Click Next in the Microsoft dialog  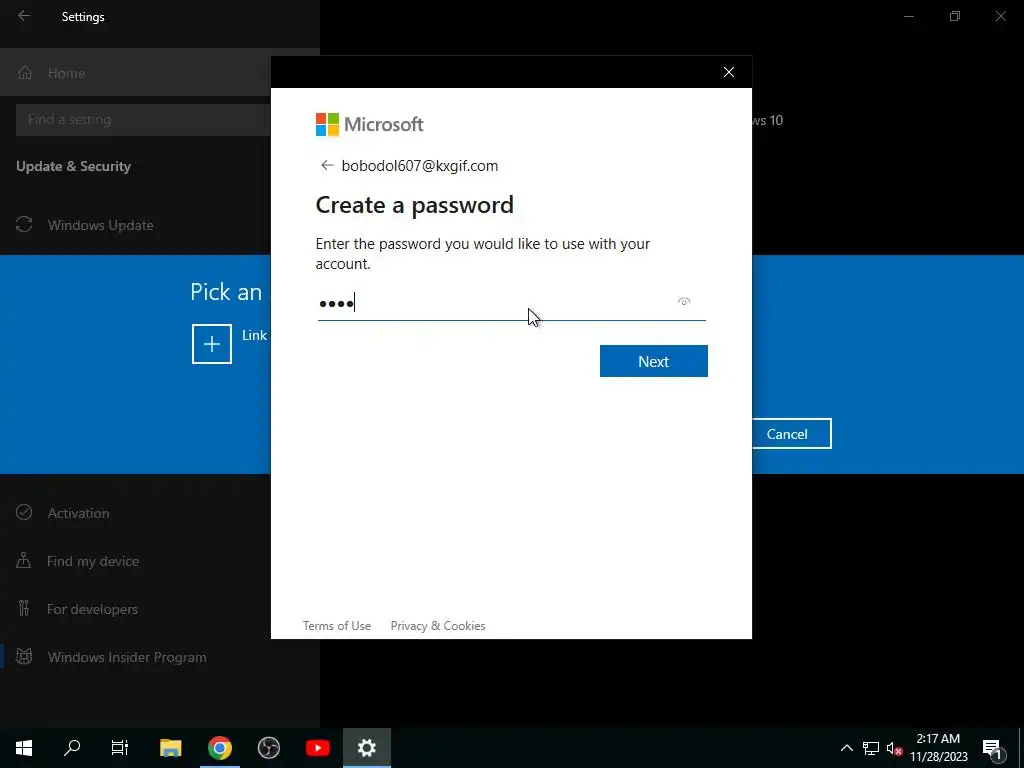point(653,361)
